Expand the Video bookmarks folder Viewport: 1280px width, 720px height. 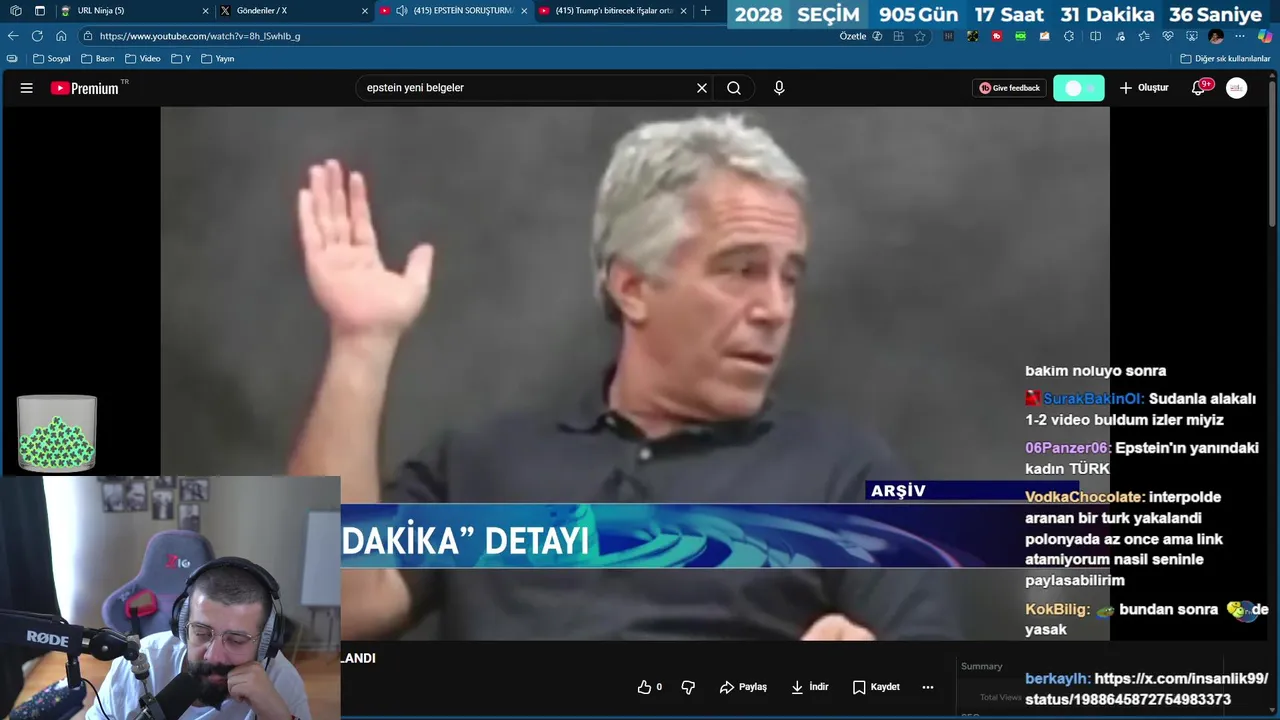tap(142, 59)
